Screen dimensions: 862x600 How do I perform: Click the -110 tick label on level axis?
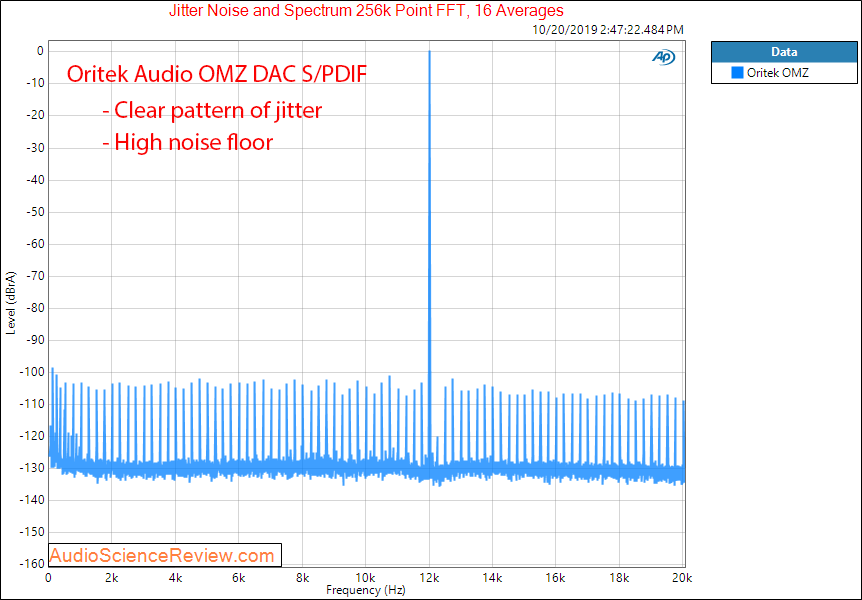click(32, 404)
